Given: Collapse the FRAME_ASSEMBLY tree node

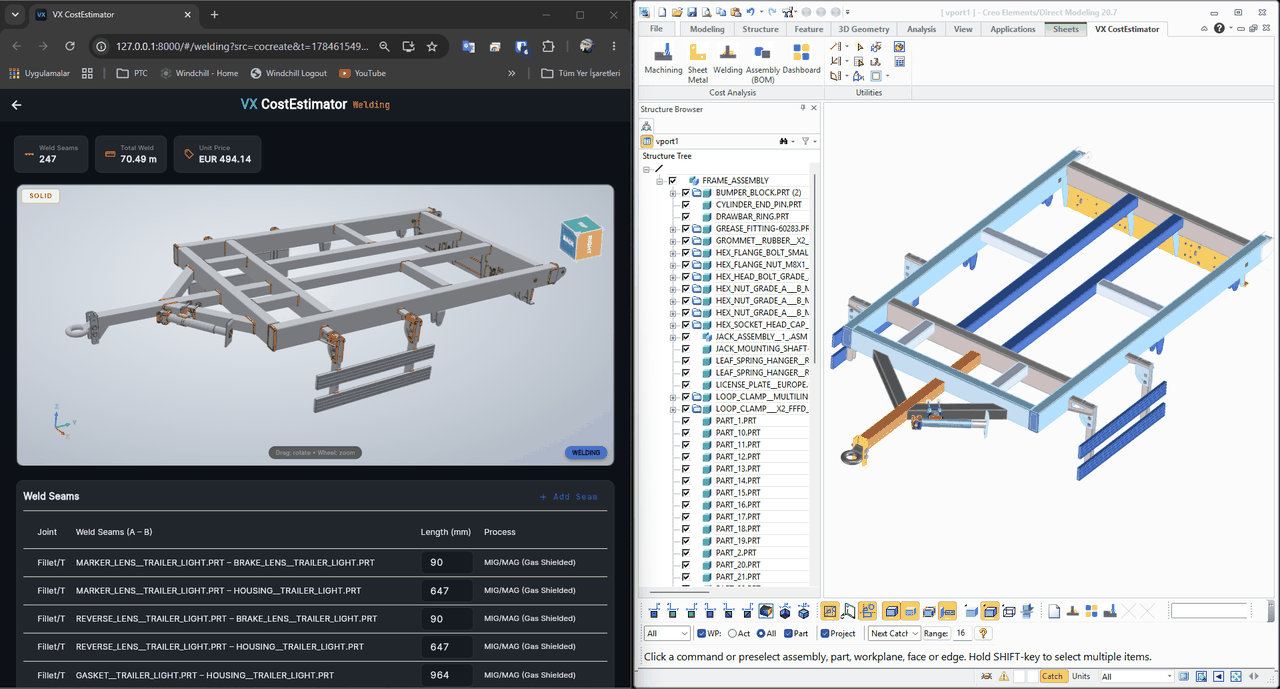Looking at the screenshot, I should click(x=660, y=181).
